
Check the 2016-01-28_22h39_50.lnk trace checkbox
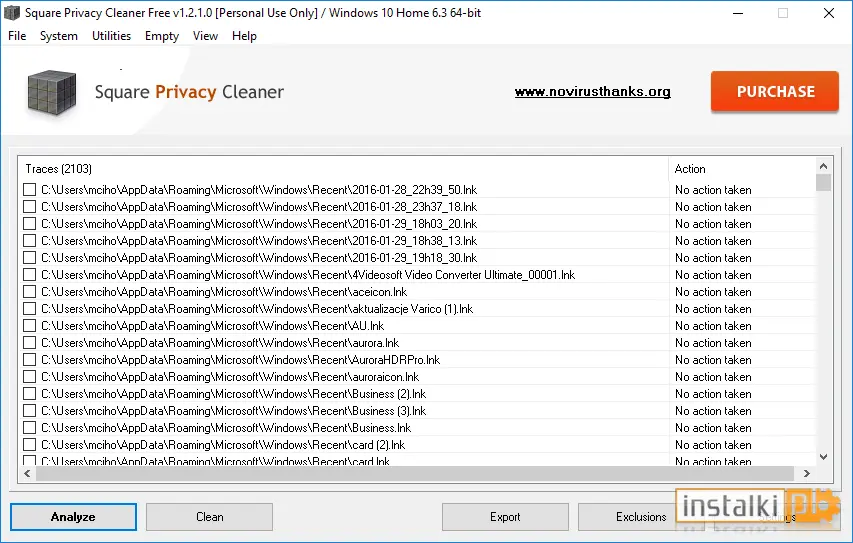(x=29, y=190)
